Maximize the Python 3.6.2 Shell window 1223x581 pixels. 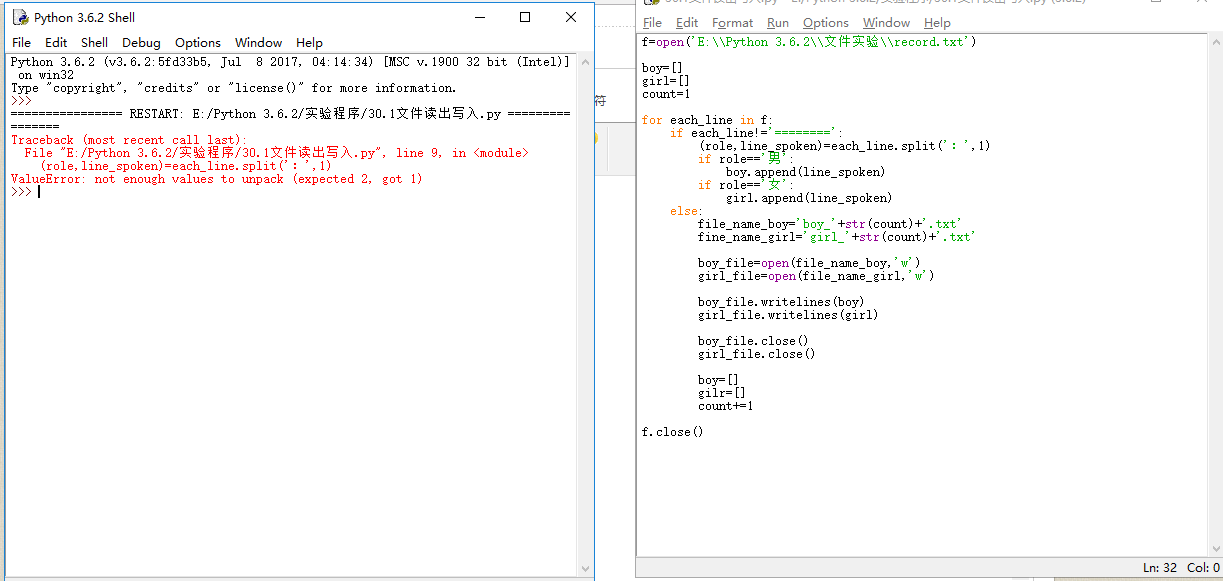pyautogui.click(x=525, y=17)
